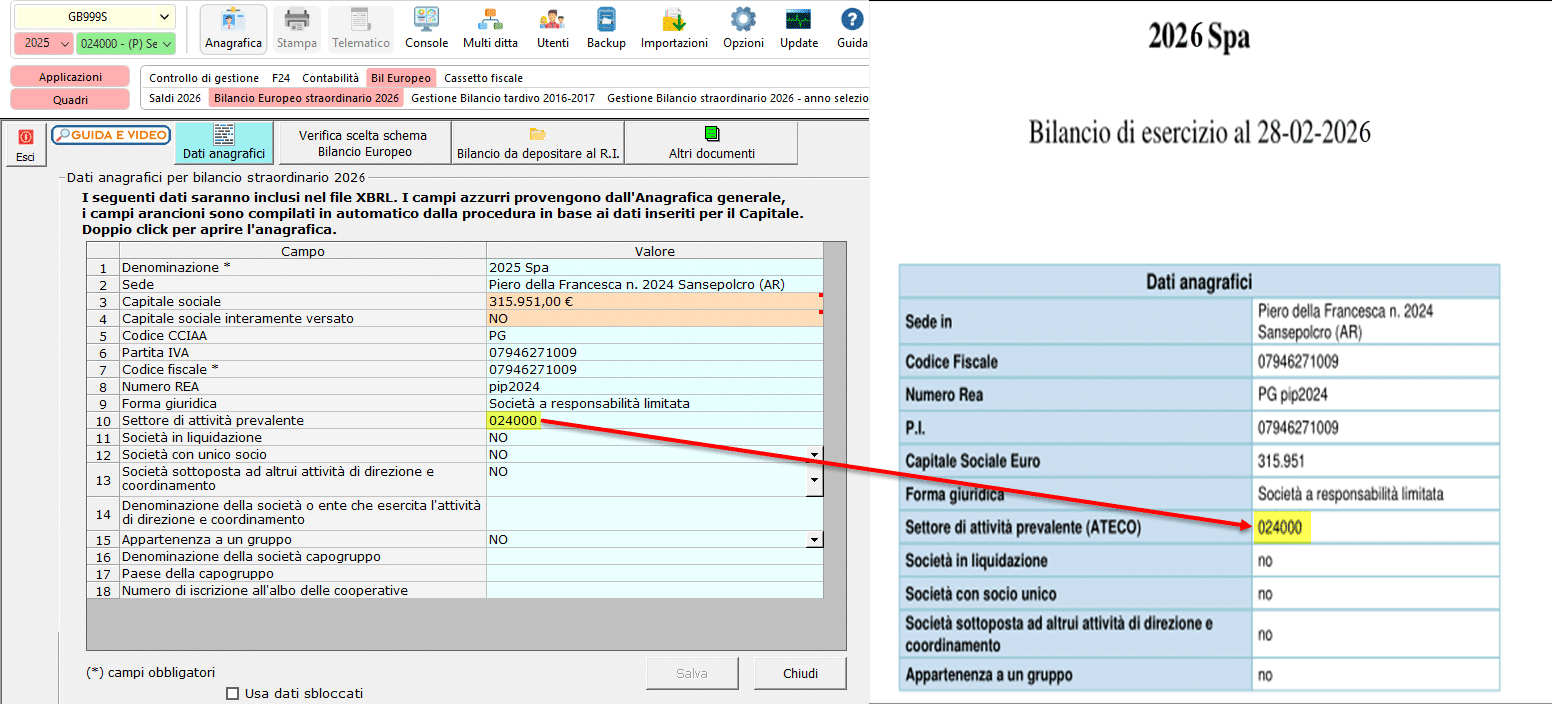
Task: Select Bilancio Europeo straordinario 2026
Action: pos(307,98)
